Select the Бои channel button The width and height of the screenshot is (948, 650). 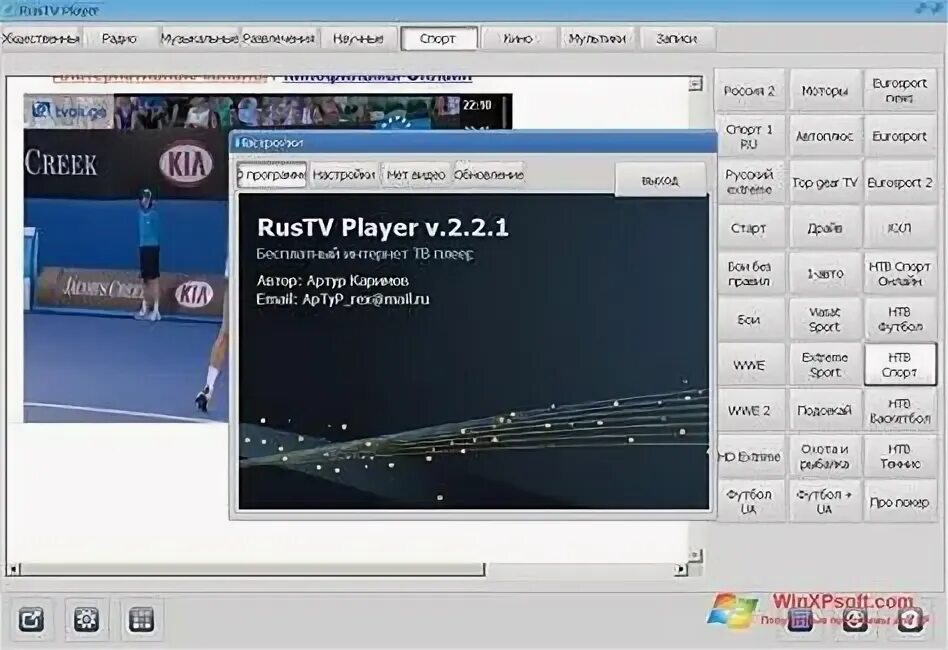pos(750,319)
